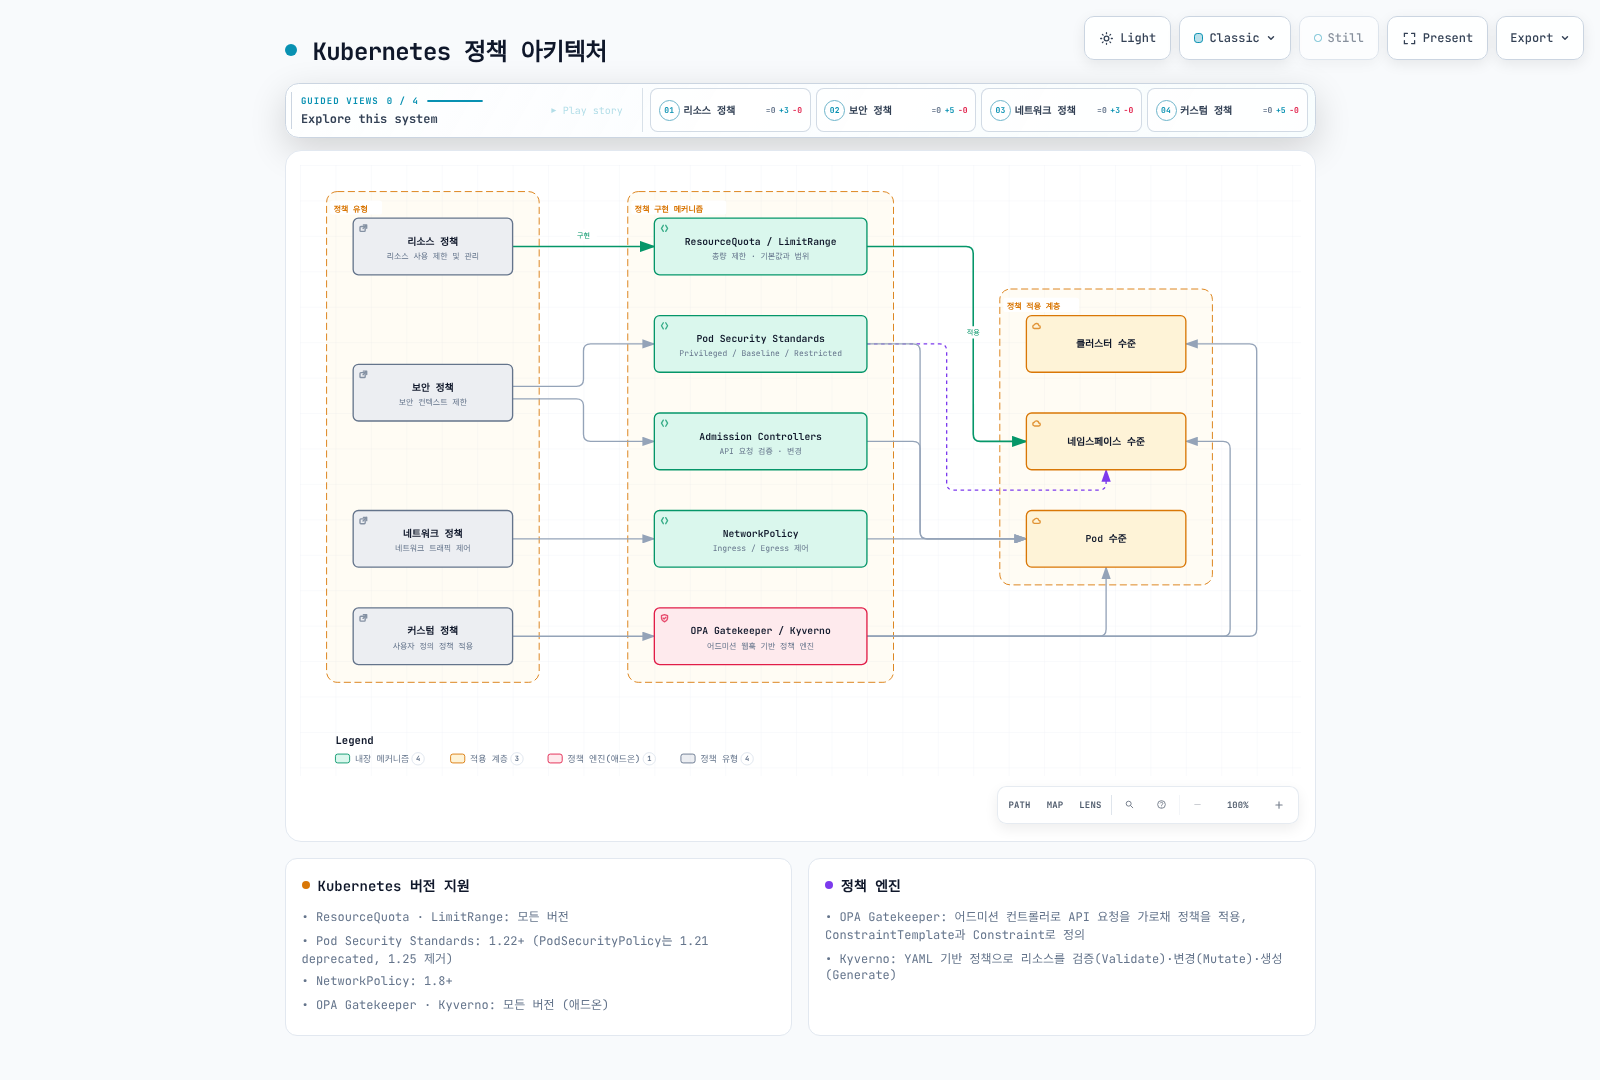Select guided view 02 보안 정책

tap(896, 110)
